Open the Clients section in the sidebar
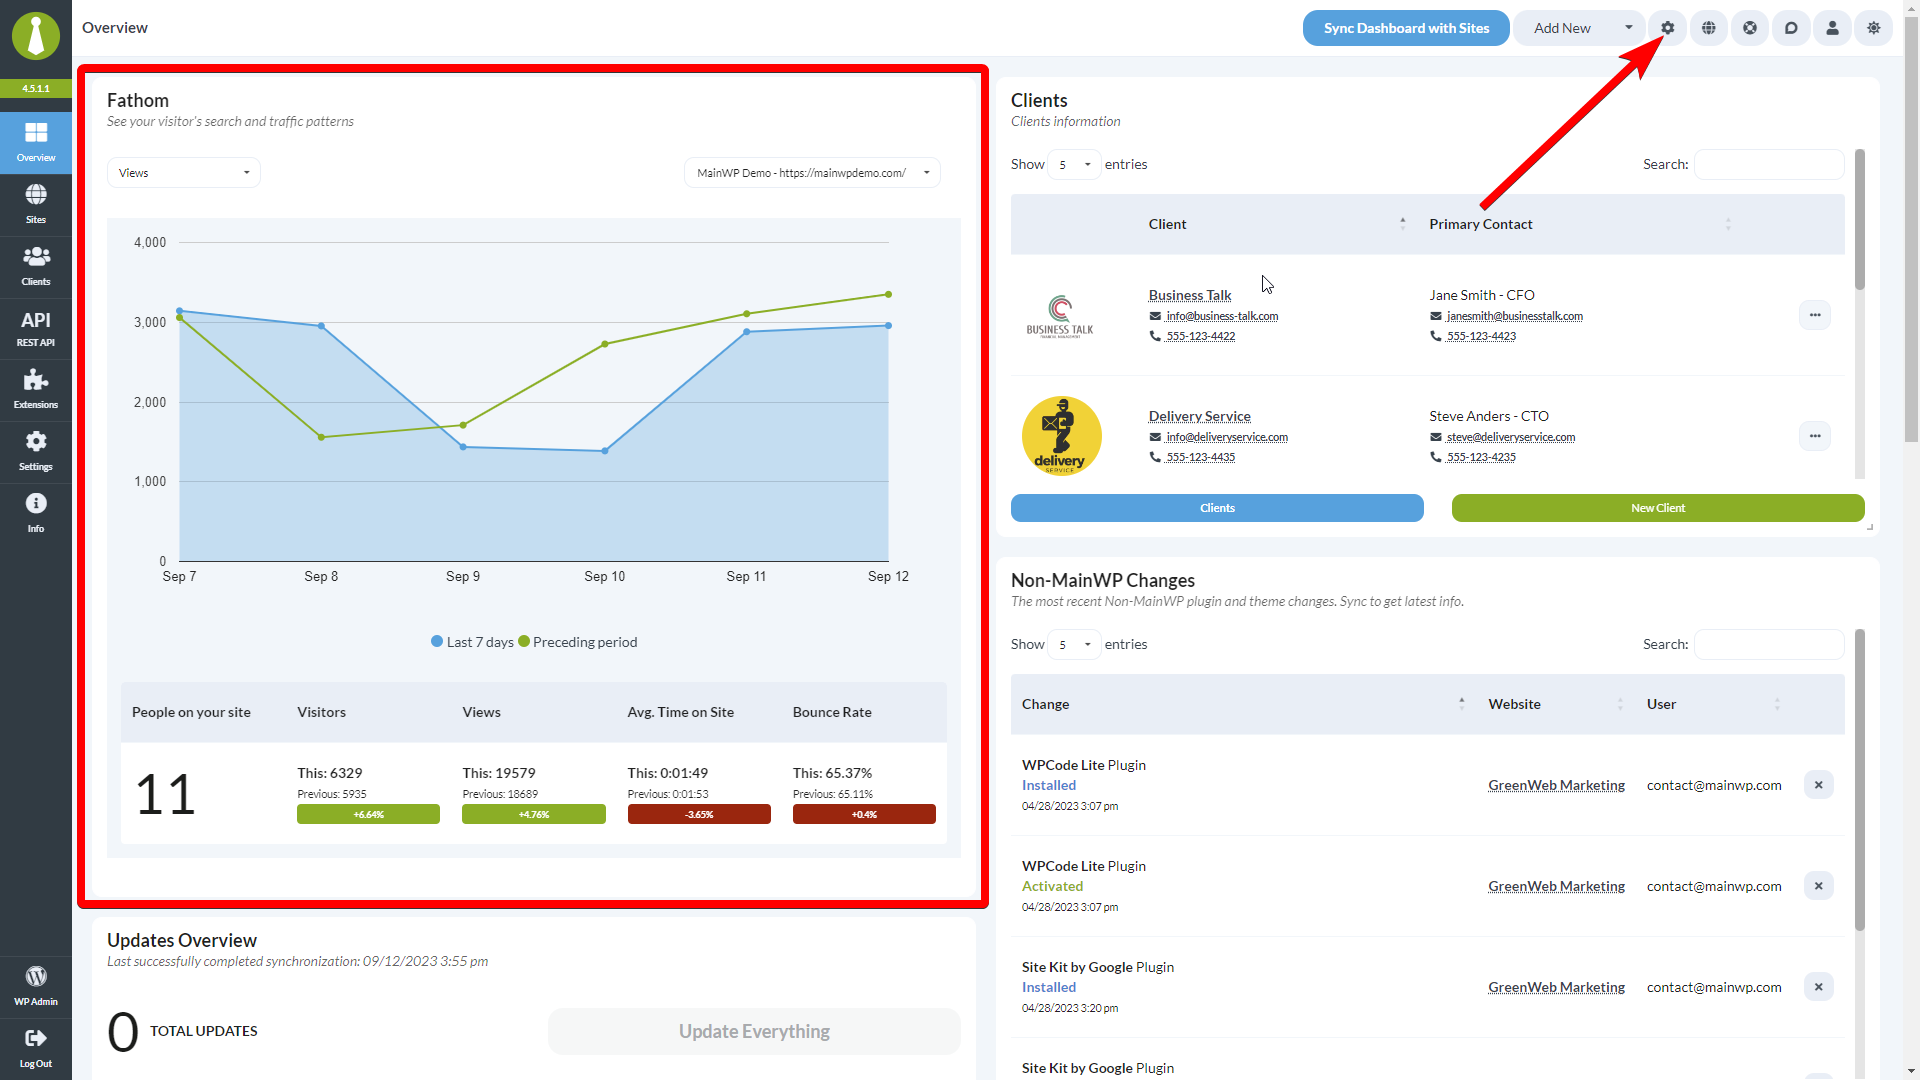 (x=35, y=265)
